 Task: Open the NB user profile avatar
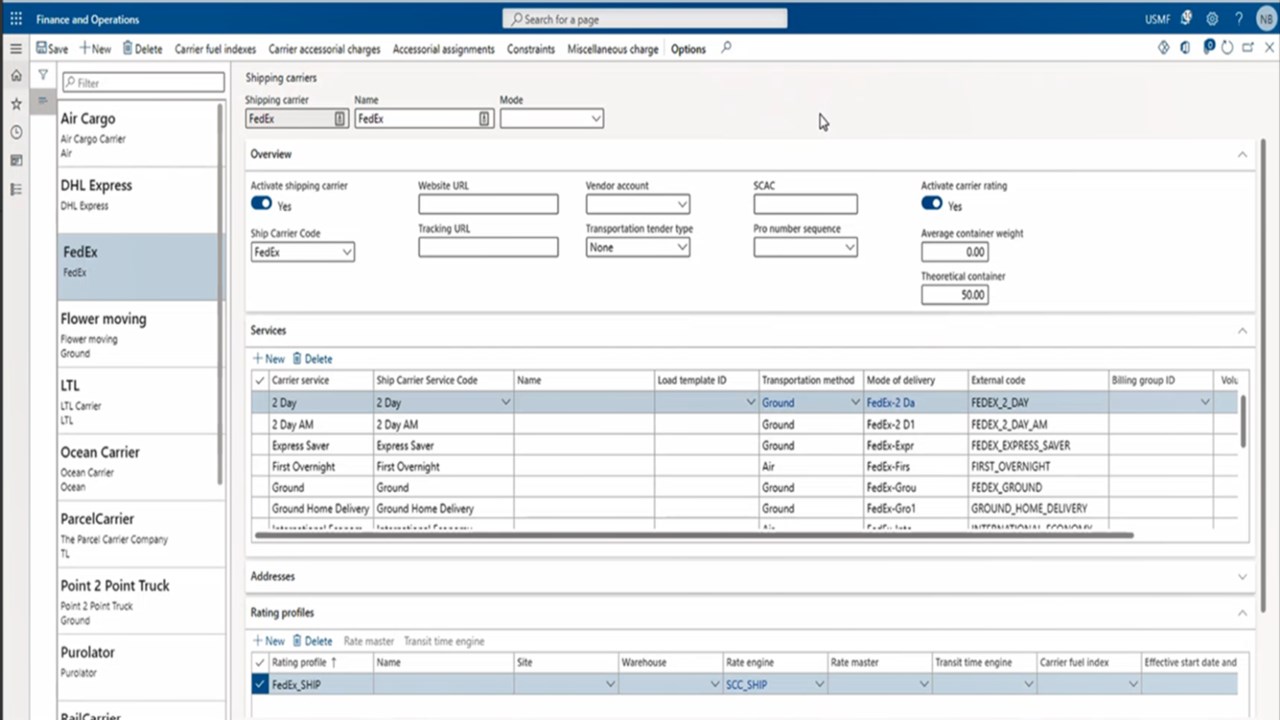pyautogui.click(x=1265, y=19)
